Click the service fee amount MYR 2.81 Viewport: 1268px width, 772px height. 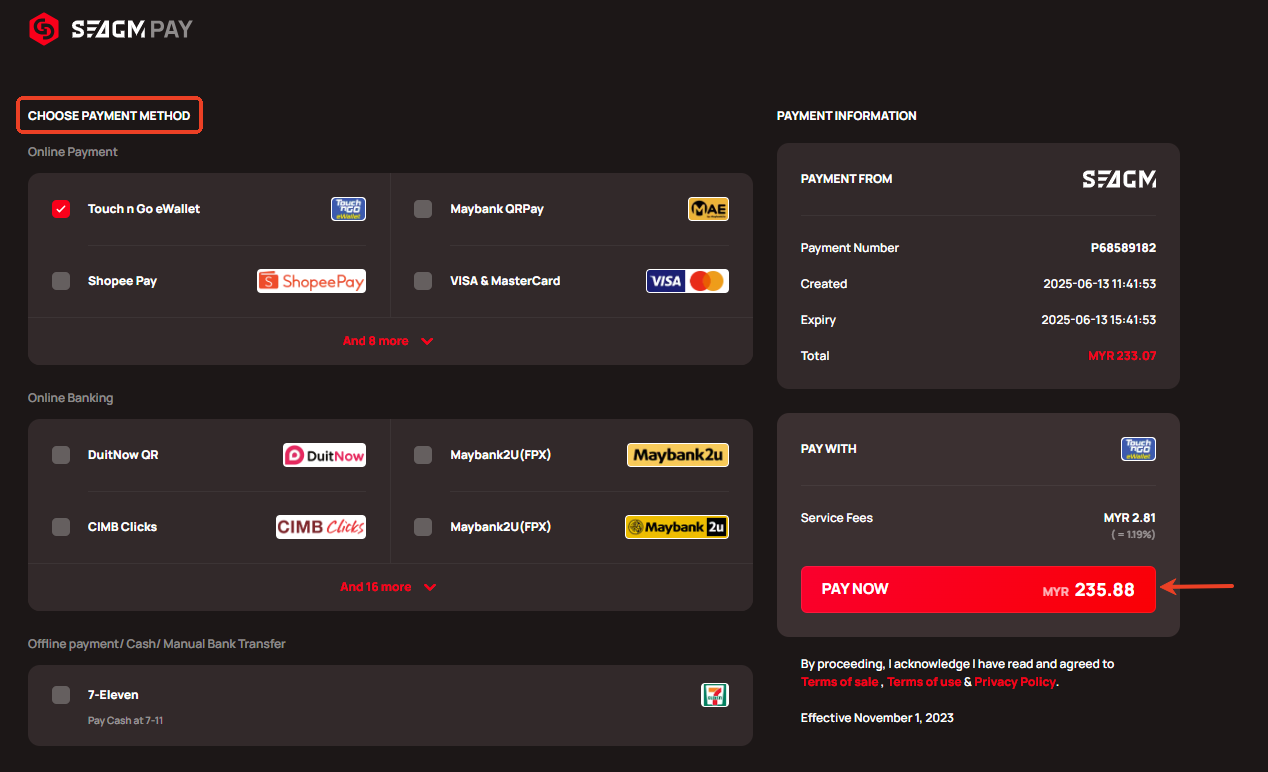click(1130, 518)
